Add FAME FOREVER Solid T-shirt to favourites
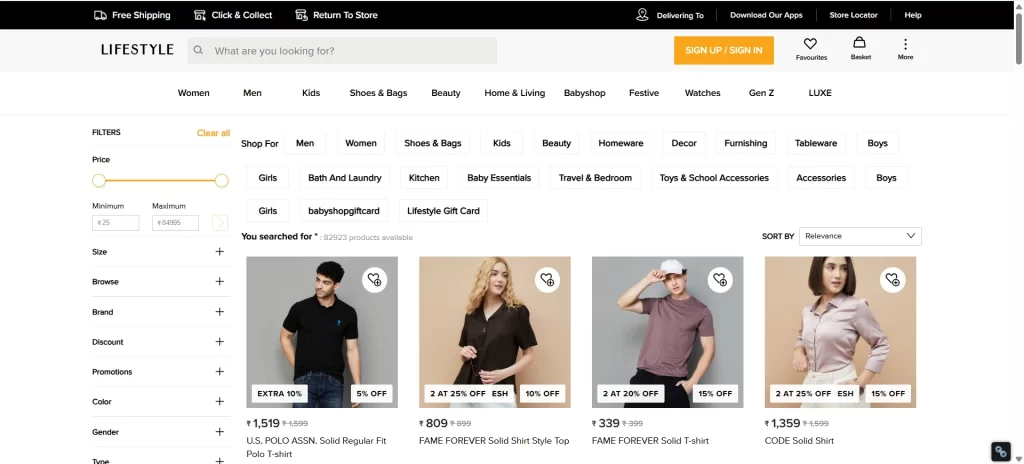 click(720, 280)
